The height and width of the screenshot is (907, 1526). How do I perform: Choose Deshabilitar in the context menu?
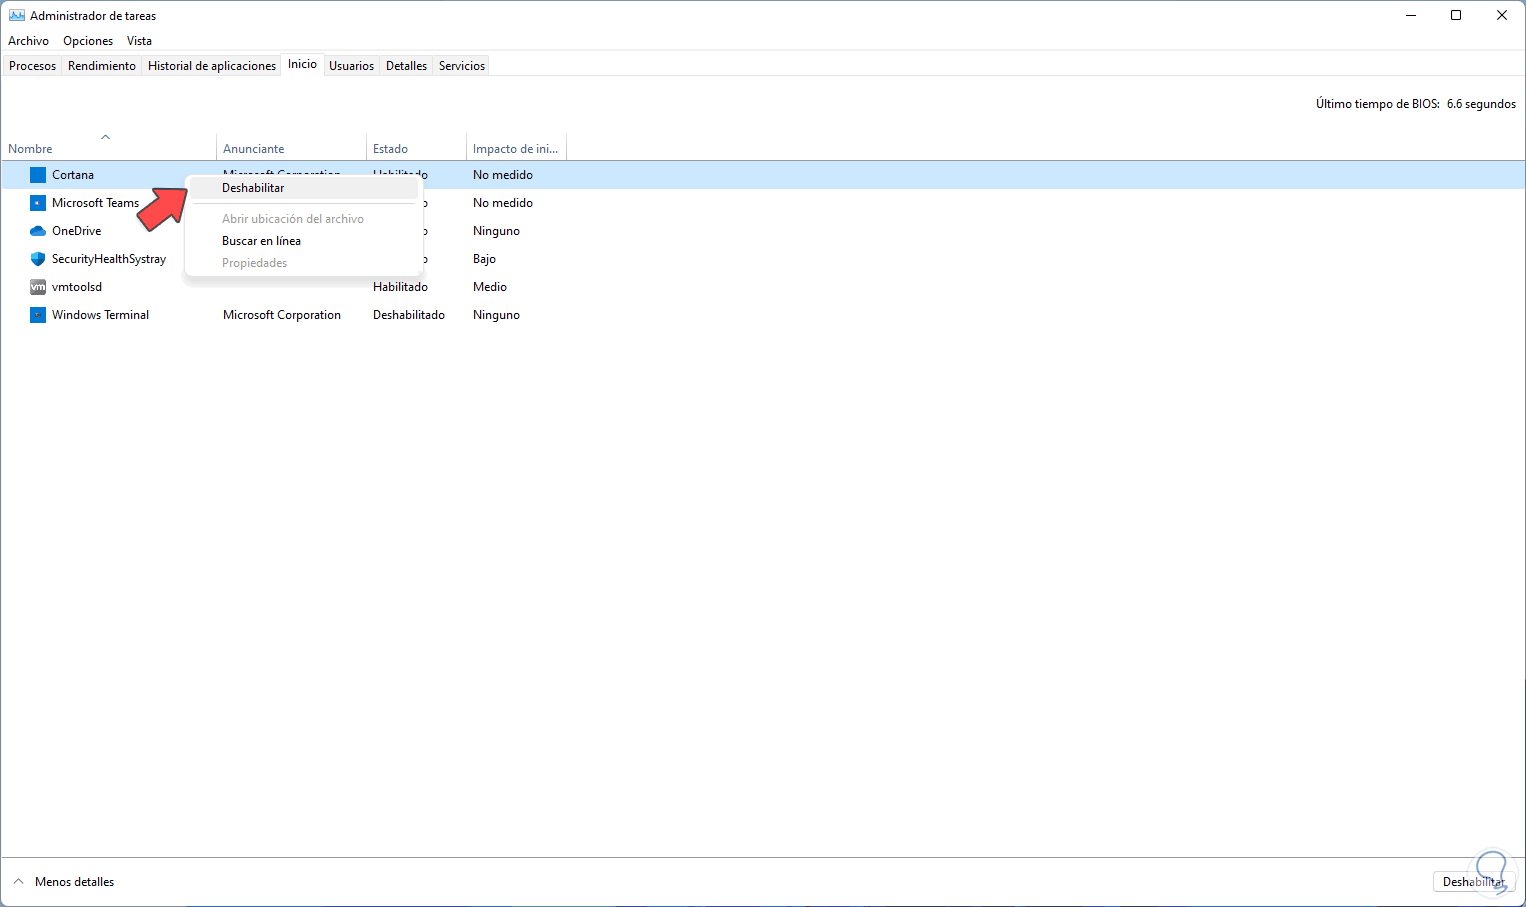pyautogui.click(x=302, y=188)
